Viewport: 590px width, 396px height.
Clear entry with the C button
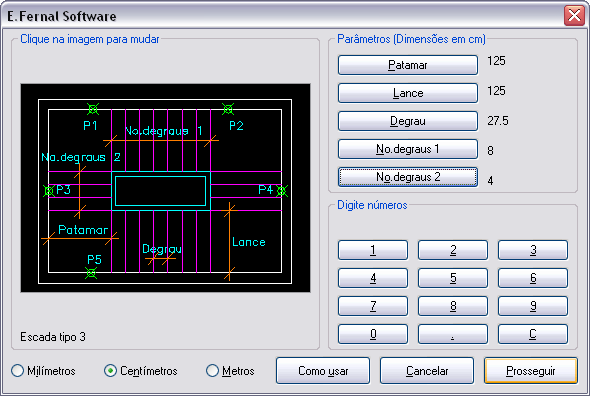pos(533,334)
